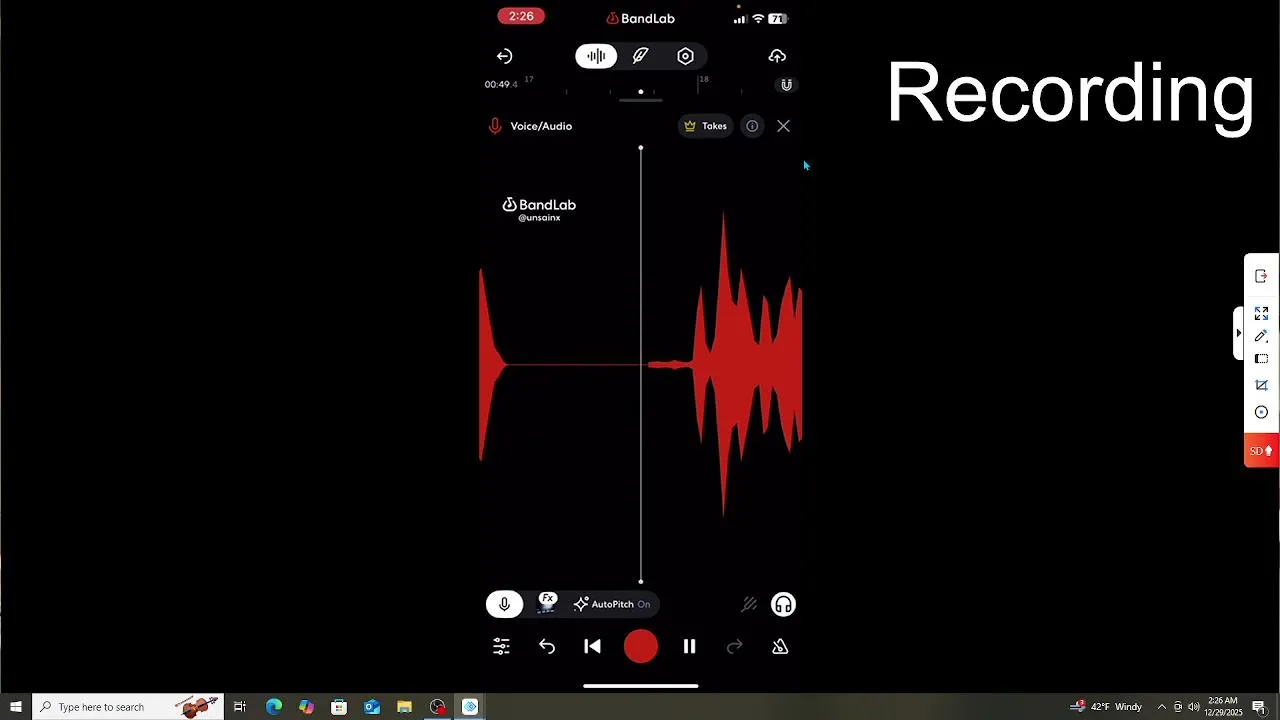The image size is (1280, 720).
Task: Open the Windows Start menu
Action: coord(16,707)
